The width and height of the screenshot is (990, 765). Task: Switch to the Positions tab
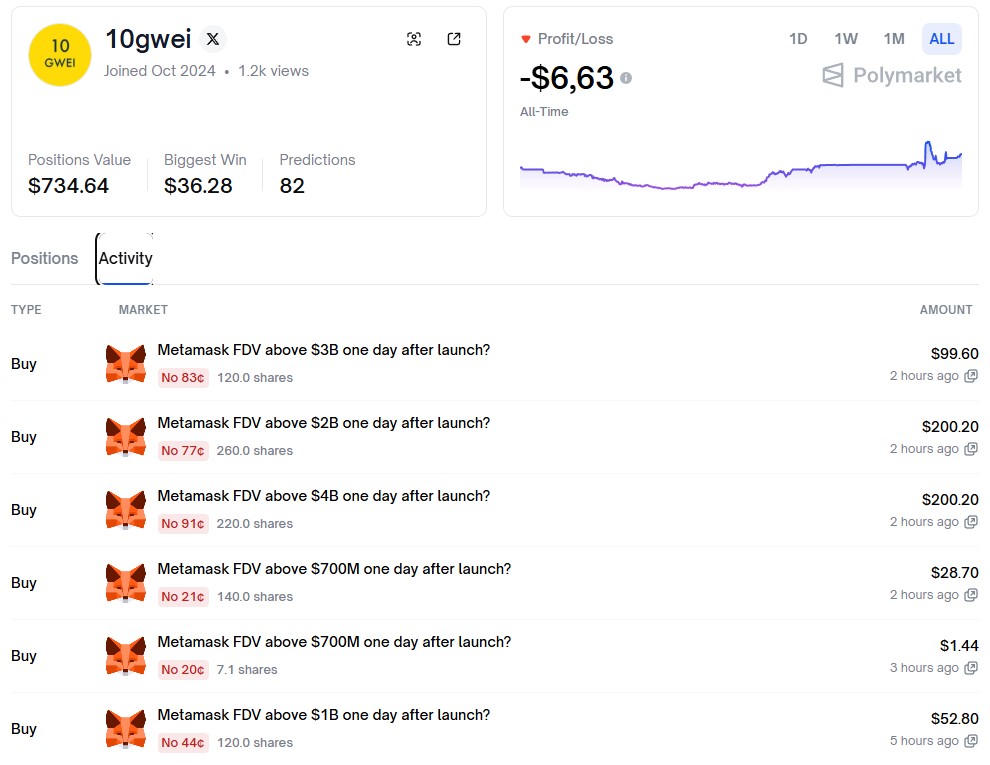pyautogui.click(x=44, y=258)
